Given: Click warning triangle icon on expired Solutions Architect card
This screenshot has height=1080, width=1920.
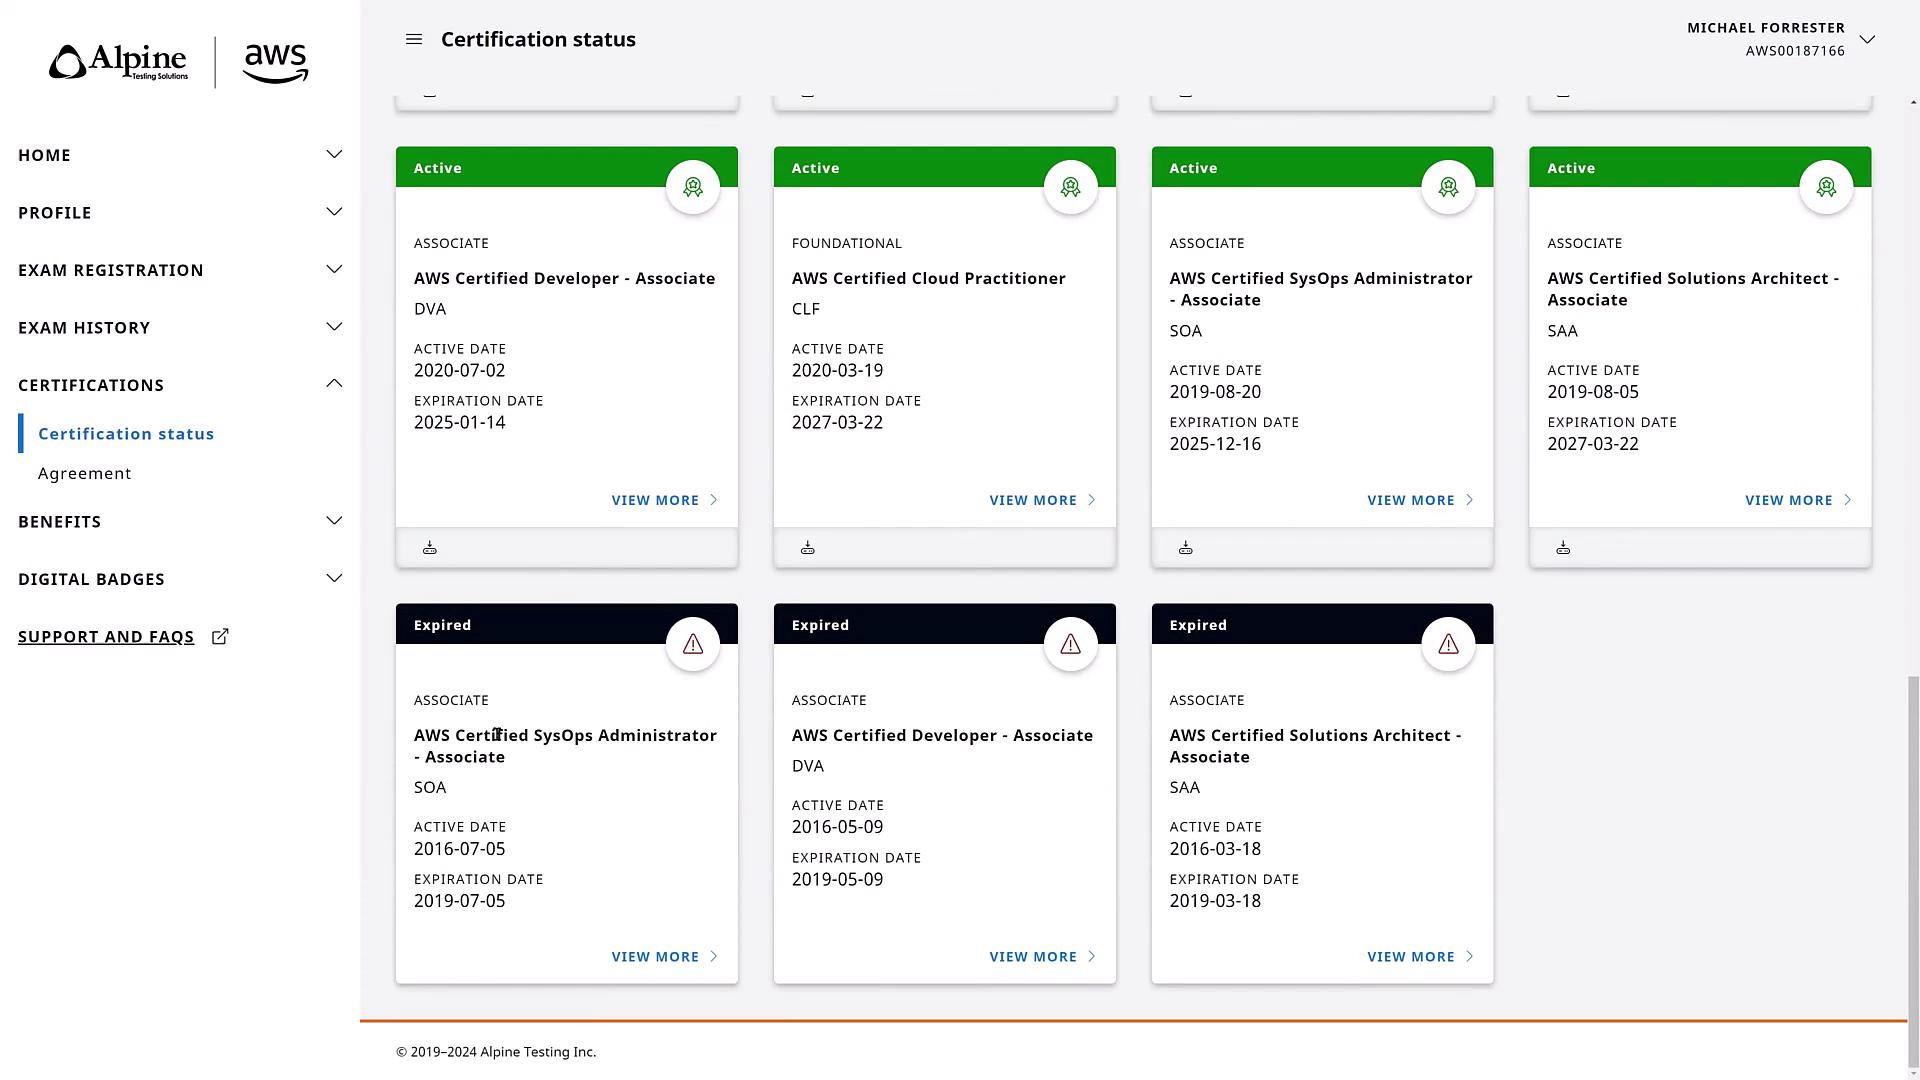Looking at the screenshot, I should pos(1449,644).
